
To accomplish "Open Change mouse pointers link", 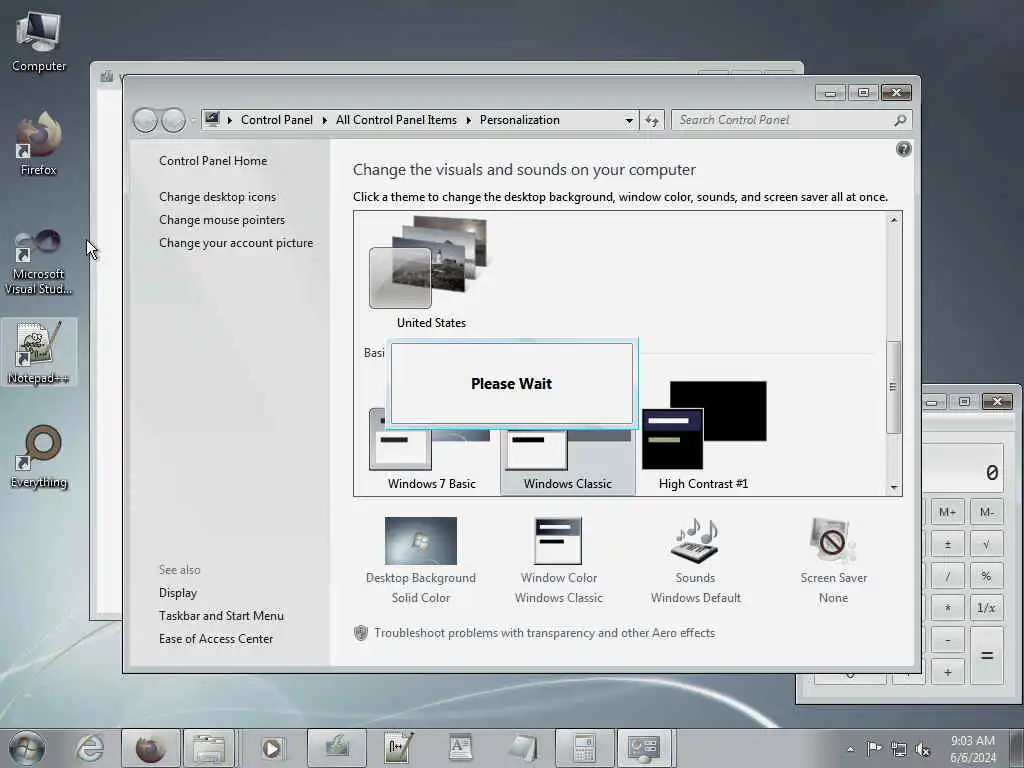I will coord(222,219).
